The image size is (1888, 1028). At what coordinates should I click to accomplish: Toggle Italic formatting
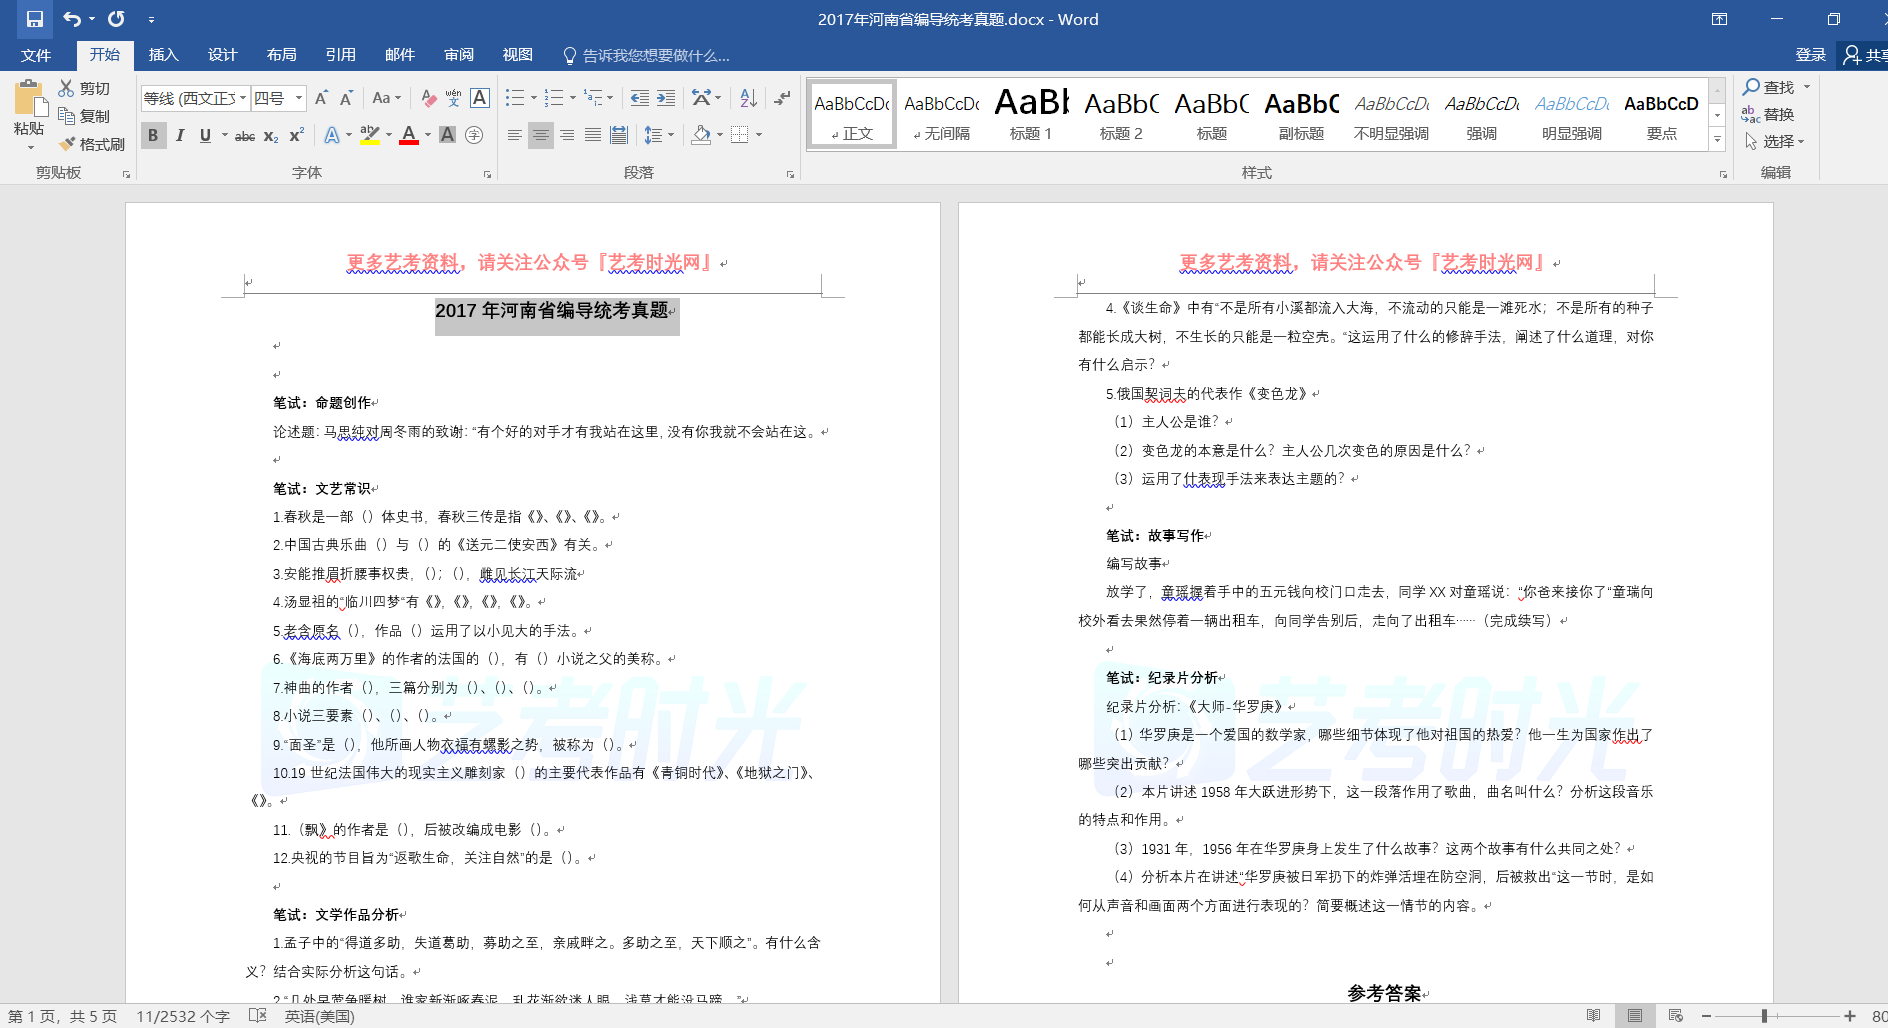click(180, 136)
